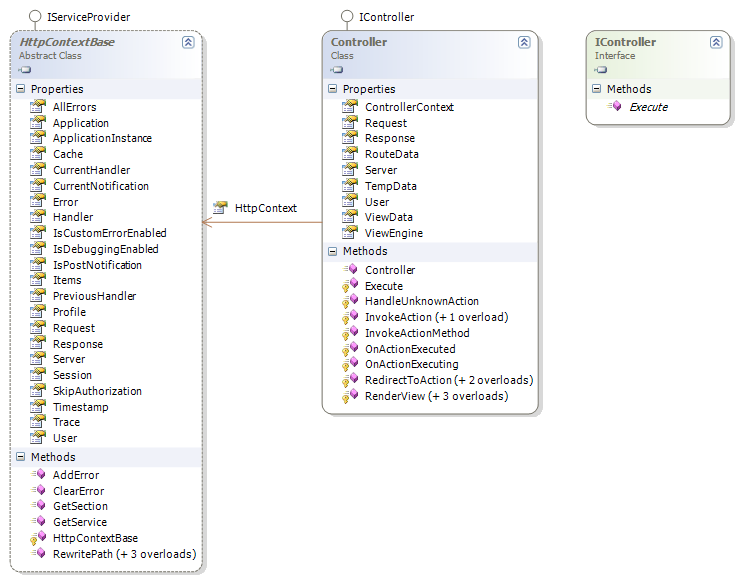Screen dimensions: 739x580
Task: Select the Items property in HttpContextBase
Action: pyautogui.click(x=67, y=280)
